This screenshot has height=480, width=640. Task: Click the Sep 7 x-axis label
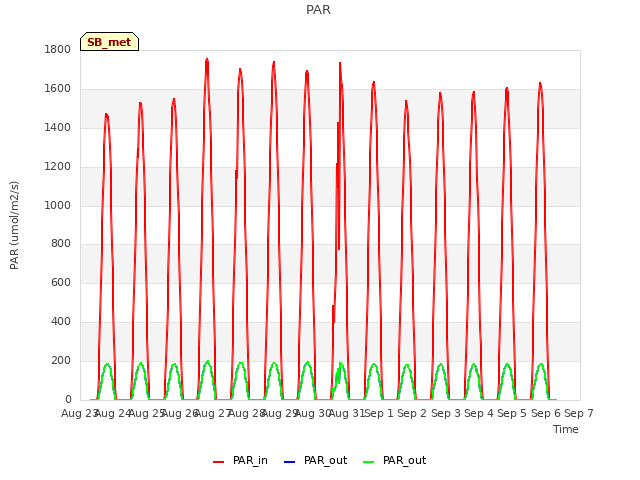(x=579, y=413)
